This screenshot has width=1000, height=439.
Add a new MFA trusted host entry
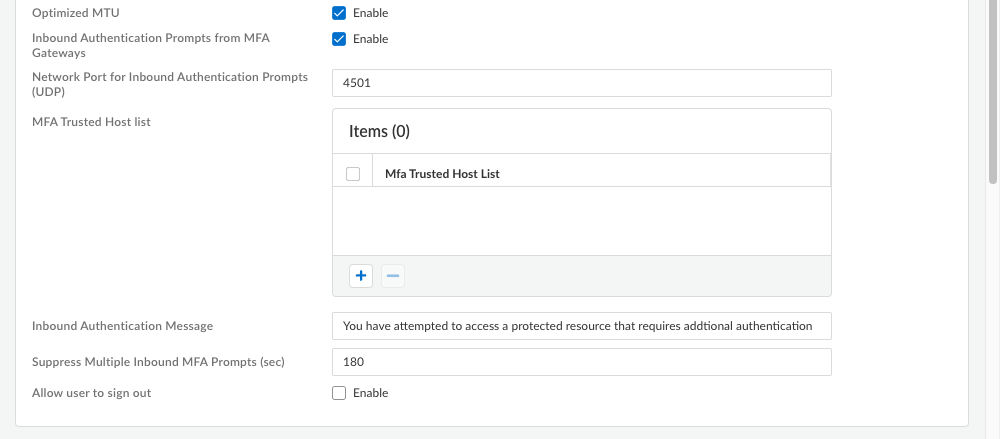[361, 276]
